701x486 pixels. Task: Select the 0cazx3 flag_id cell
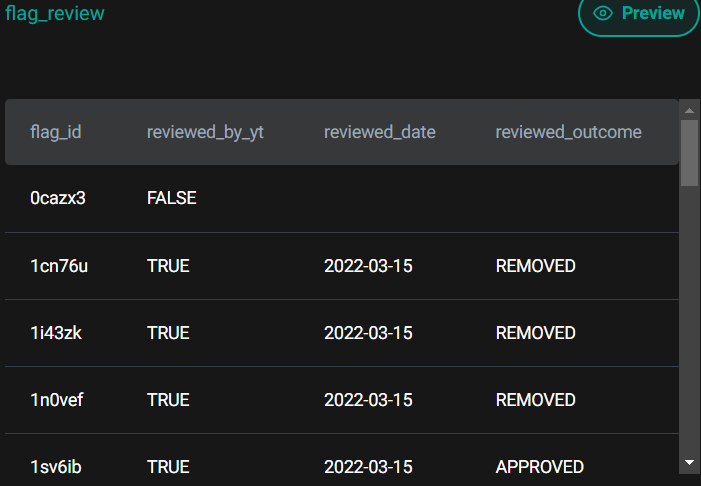coord(58,198)
